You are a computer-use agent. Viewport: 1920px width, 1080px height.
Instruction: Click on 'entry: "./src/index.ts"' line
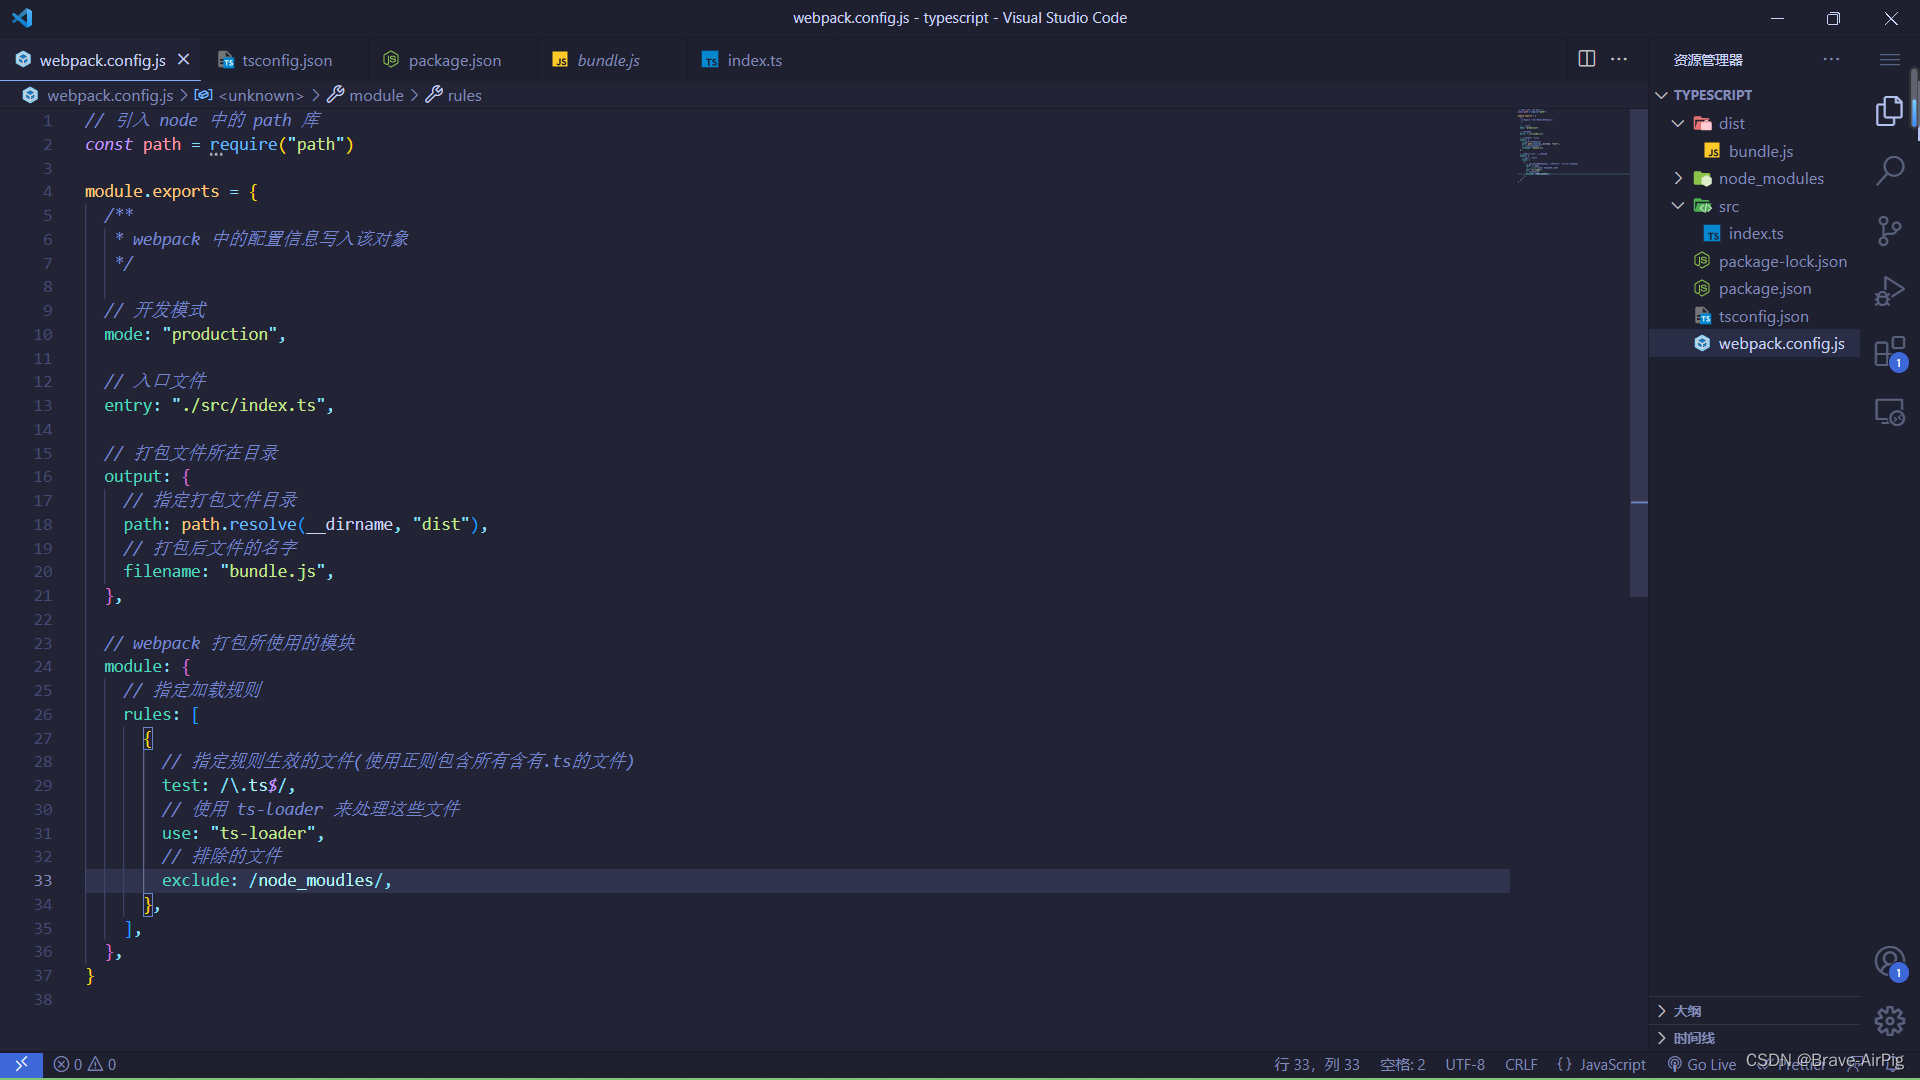click(x=219, y=405)
